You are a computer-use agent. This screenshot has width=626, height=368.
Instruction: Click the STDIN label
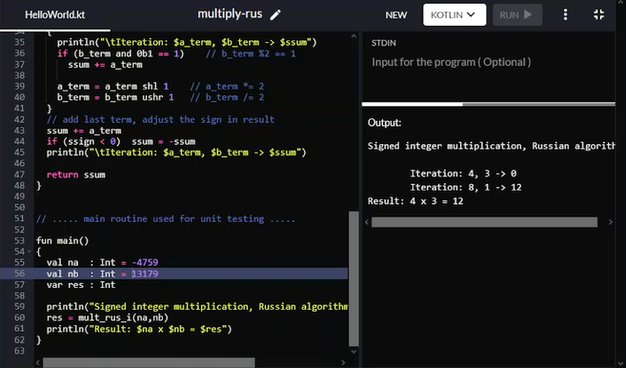click(x=384, y=43)
